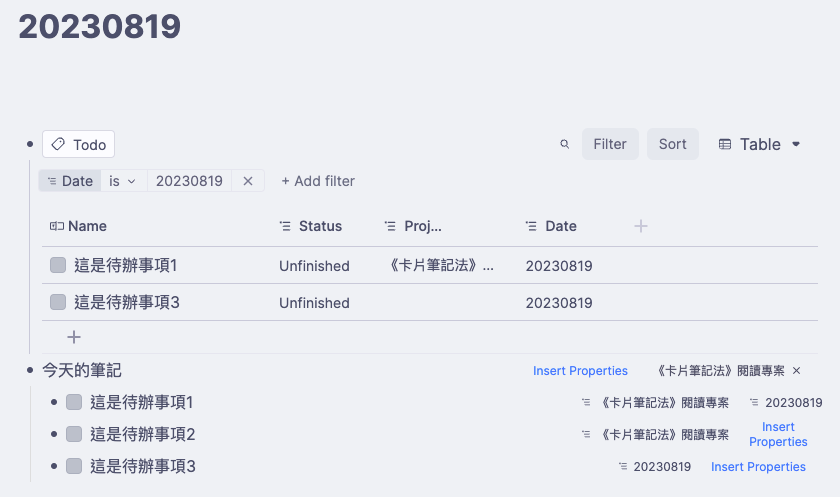Click the Sort button

click(x=672, y=144)
